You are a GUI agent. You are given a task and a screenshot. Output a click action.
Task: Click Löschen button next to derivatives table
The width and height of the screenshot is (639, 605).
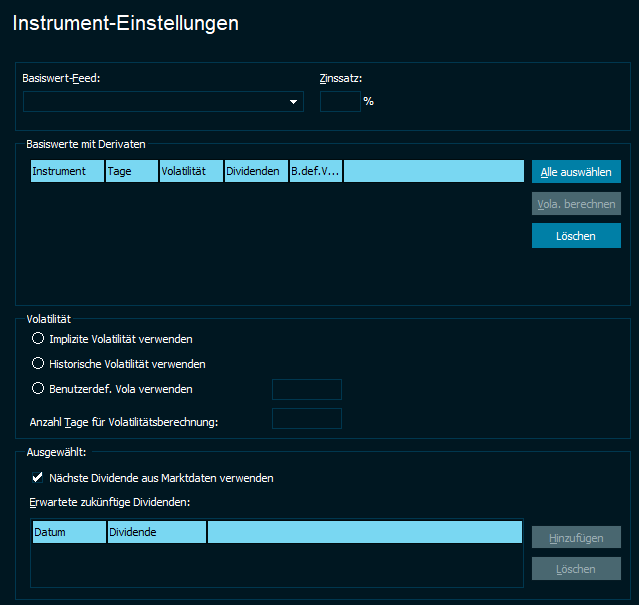[x=576, y=236]
